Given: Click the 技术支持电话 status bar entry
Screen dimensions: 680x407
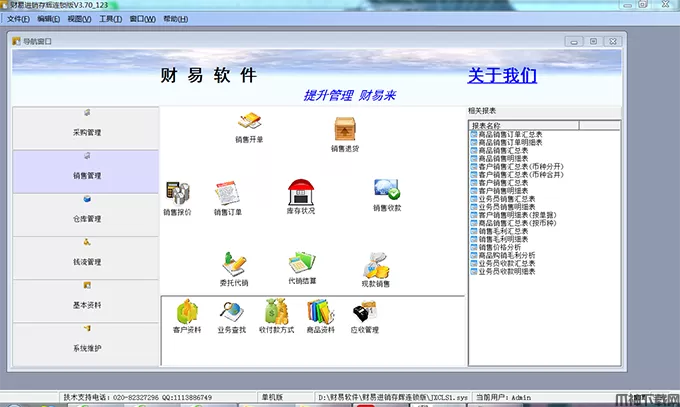Looking at the screenshot, I should [138, 397].
